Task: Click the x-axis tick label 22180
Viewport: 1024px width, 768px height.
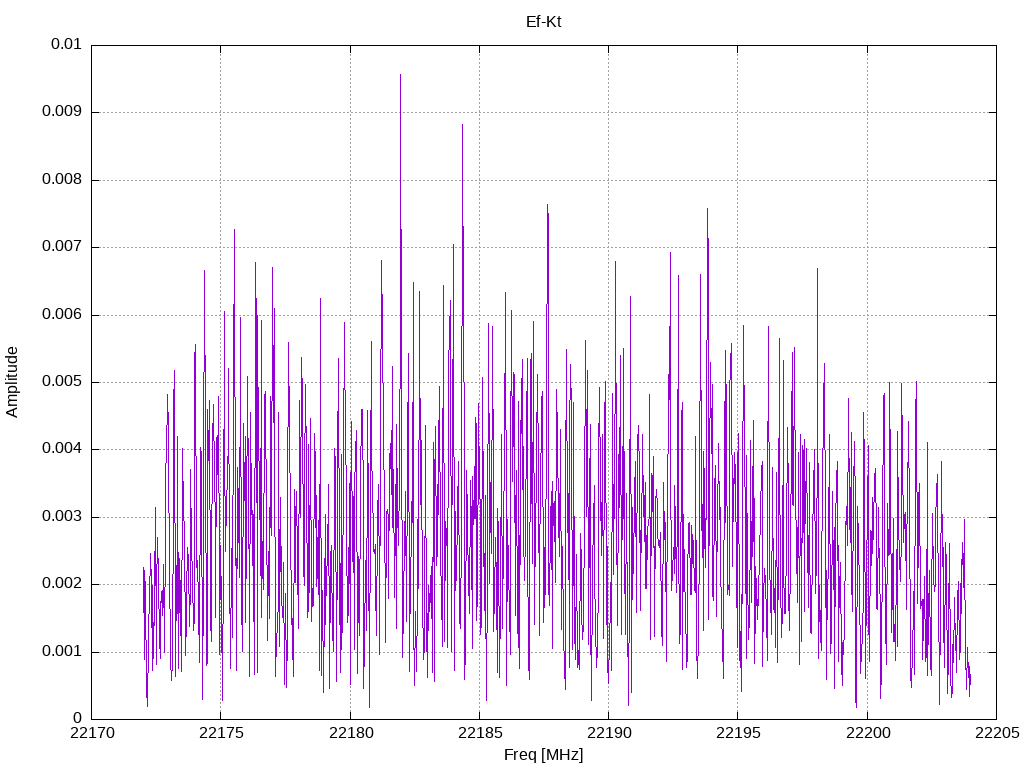Action: pyautogui.click(x=351, y=733)
